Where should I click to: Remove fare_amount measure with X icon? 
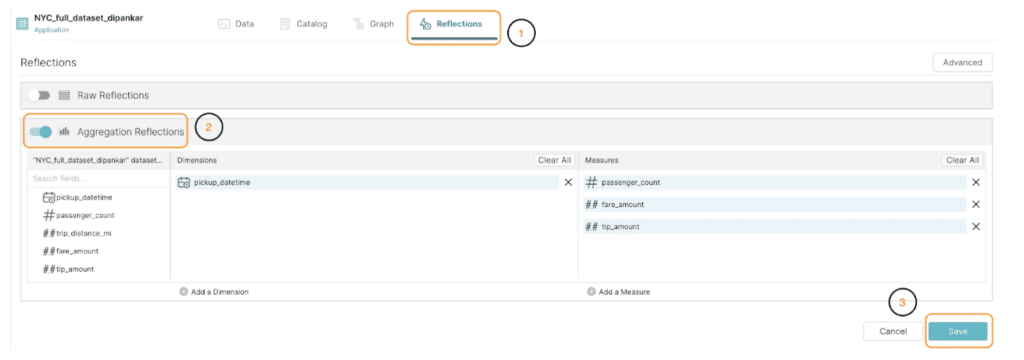976,205
